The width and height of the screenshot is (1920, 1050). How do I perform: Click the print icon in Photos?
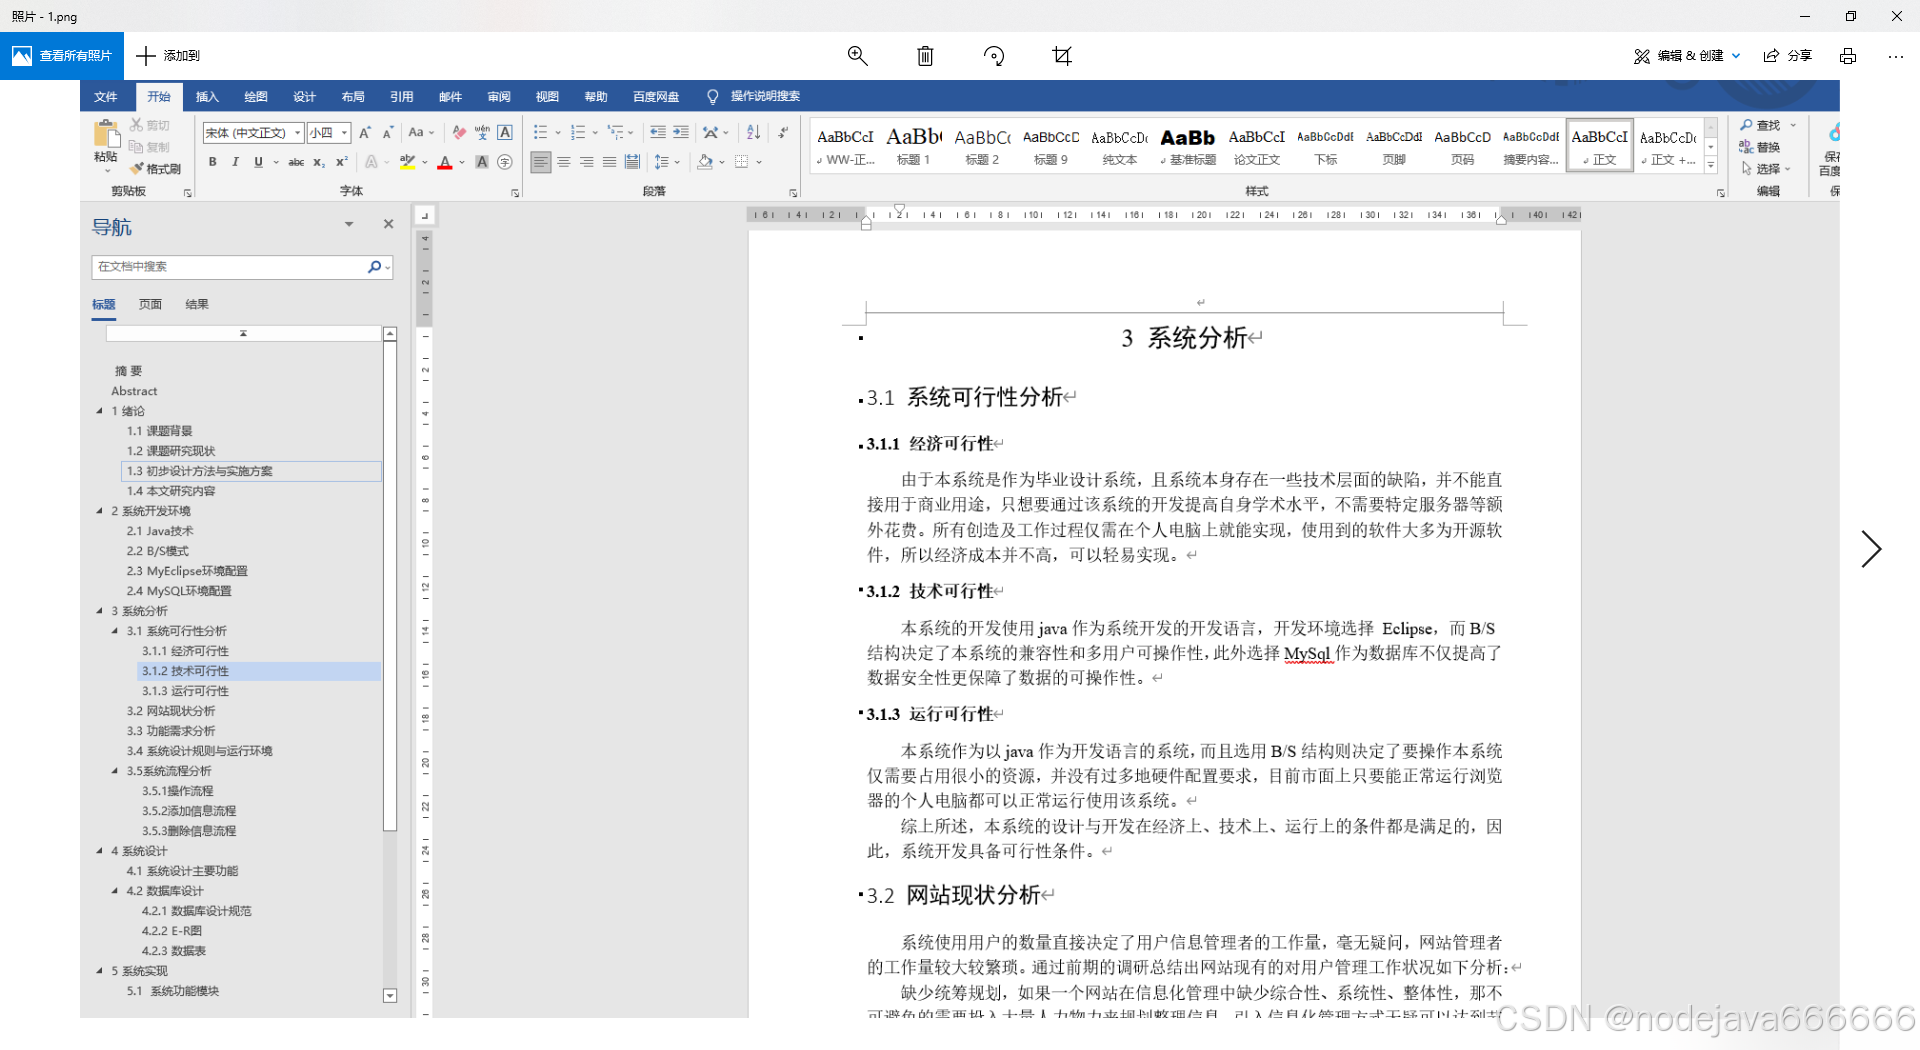[x=1848, y=56]
